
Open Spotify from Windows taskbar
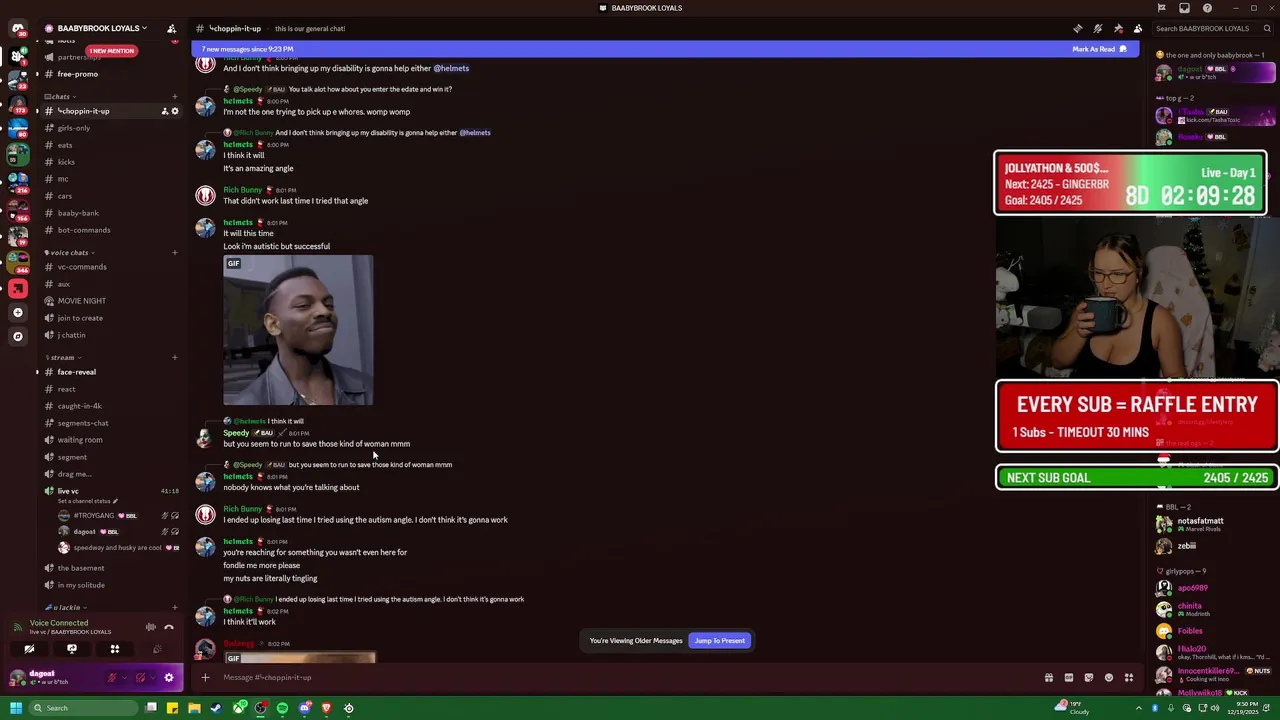pyautogui.click(x=283, y=708)
